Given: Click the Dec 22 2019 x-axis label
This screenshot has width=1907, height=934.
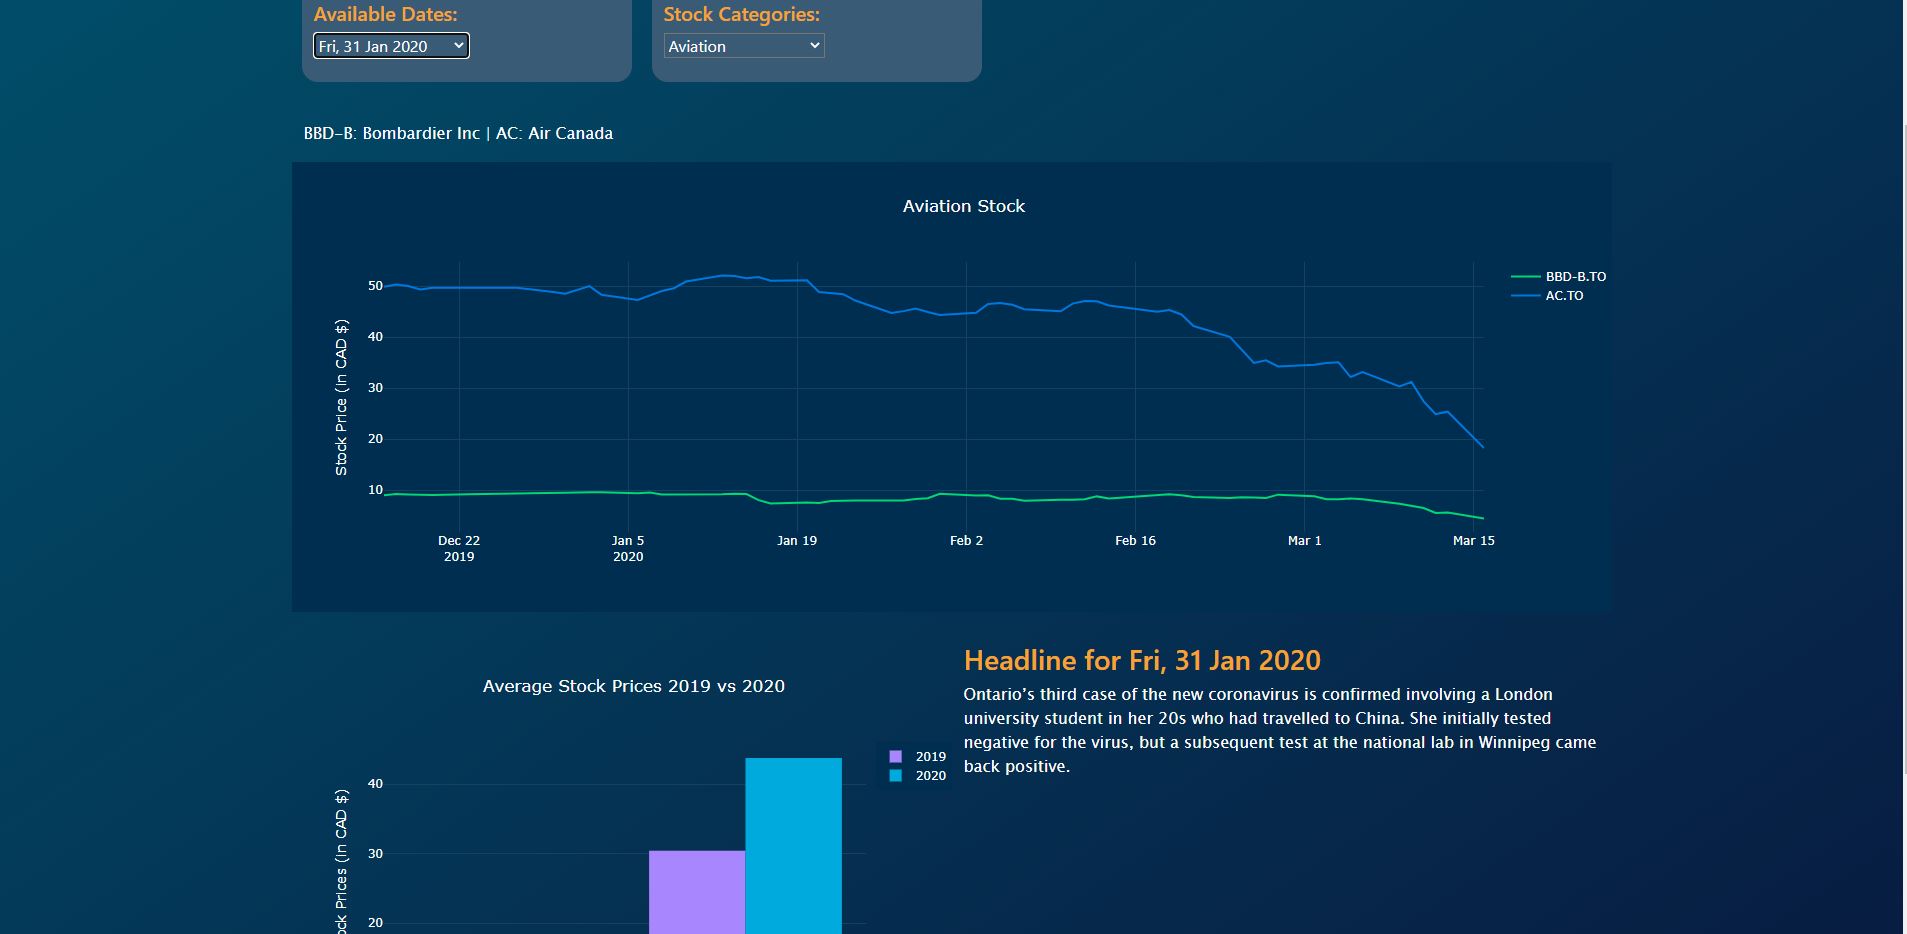Looking at the screenshot, I should click(459, 548).
